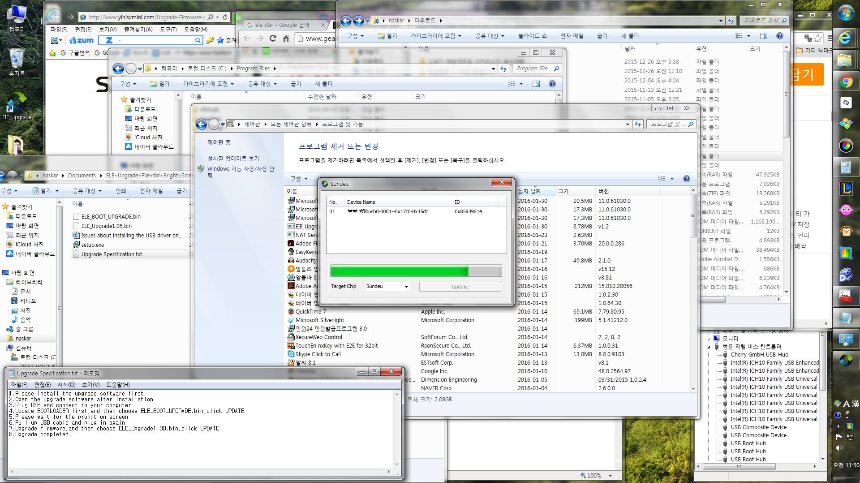Screen dimensions: 860x483
Task: Click the Windows Start orb on the taskbar
Action: [846, 13]
